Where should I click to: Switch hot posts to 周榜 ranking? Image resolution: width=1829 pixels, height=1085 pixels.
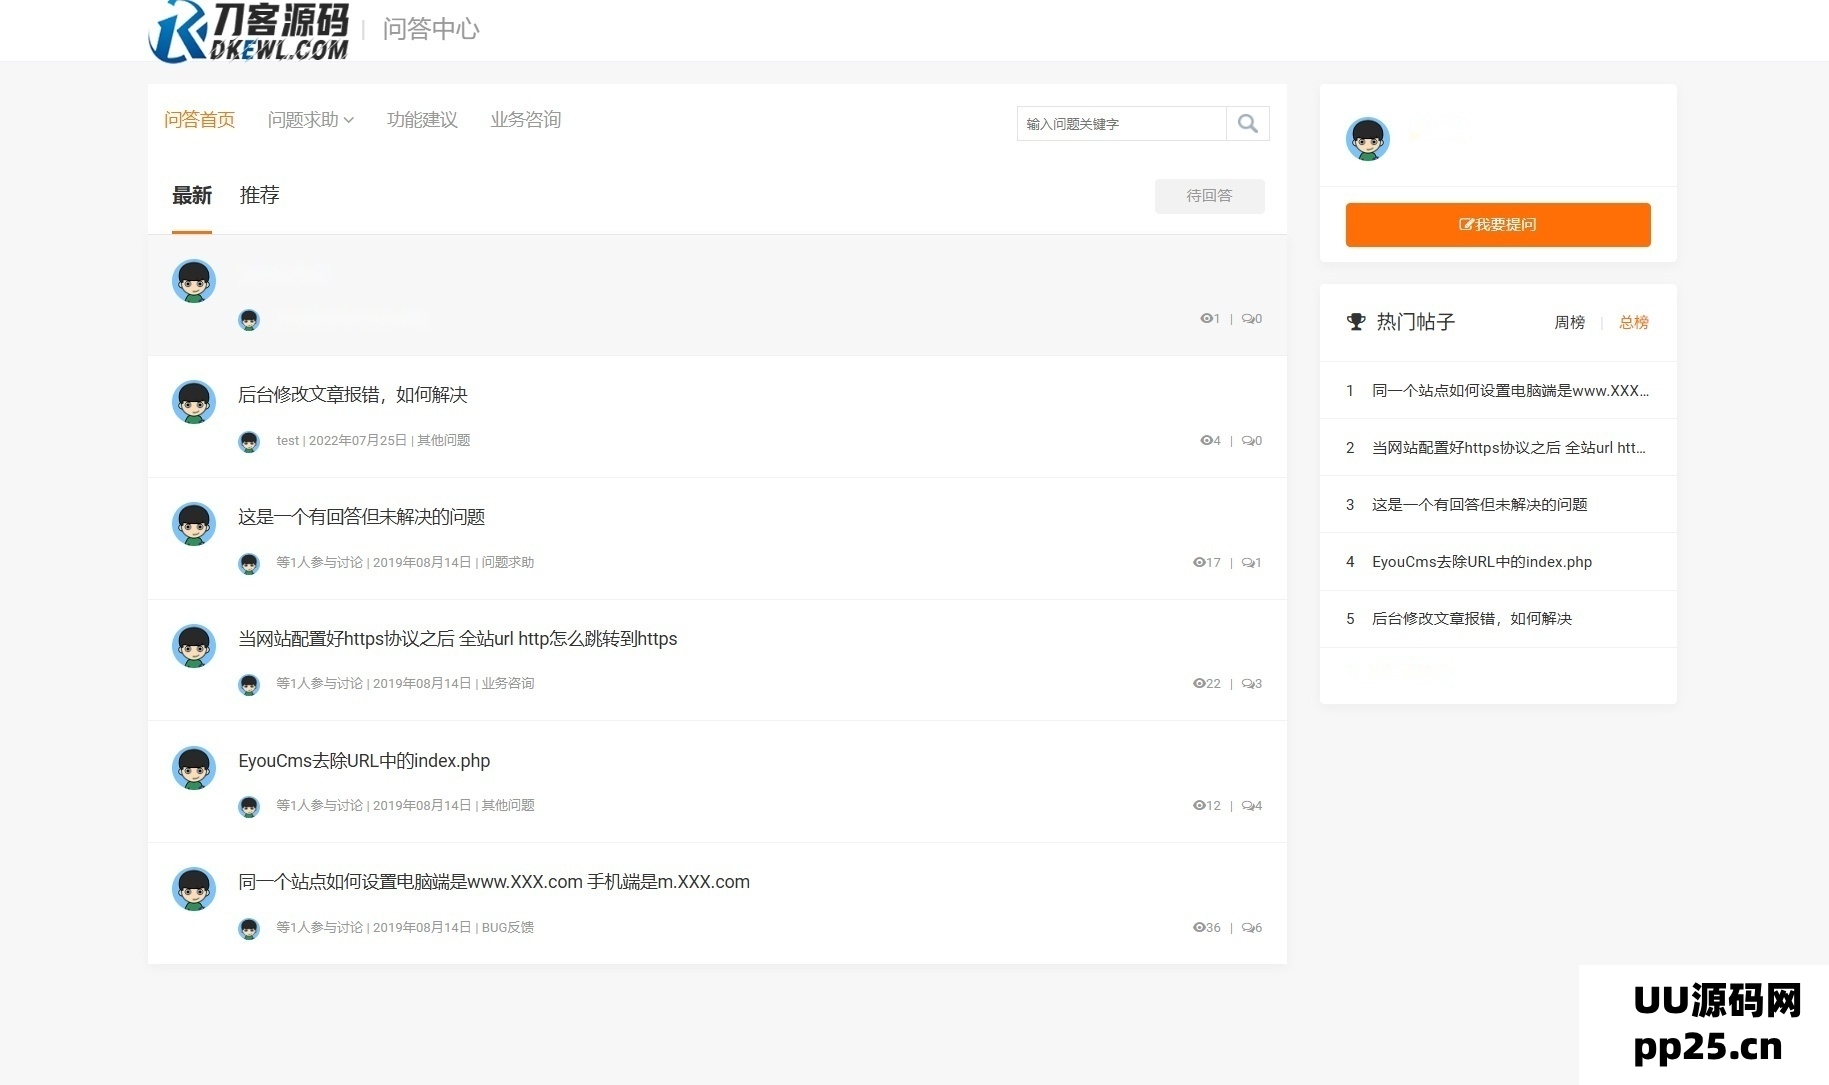click(1569, 322)
